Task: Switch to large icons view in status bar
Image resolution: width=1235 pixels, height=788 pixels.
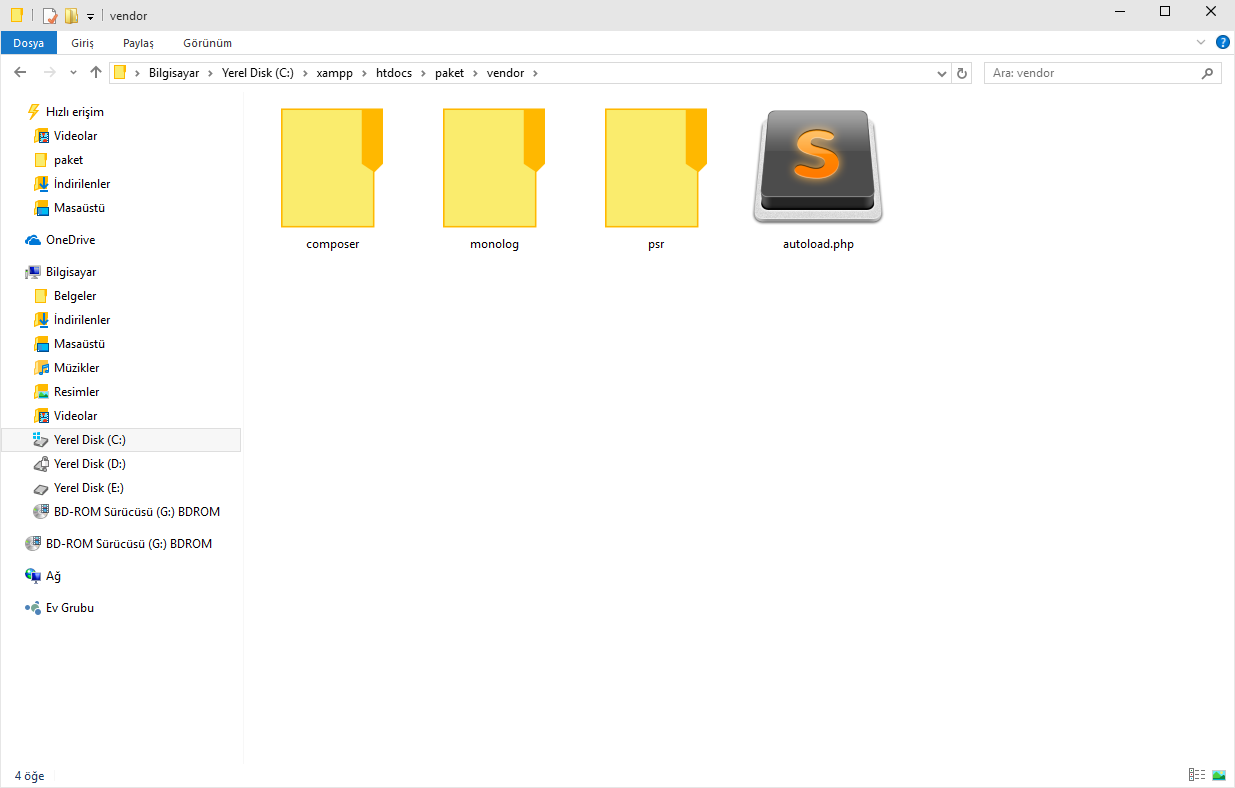Action: pos(1219,775)
